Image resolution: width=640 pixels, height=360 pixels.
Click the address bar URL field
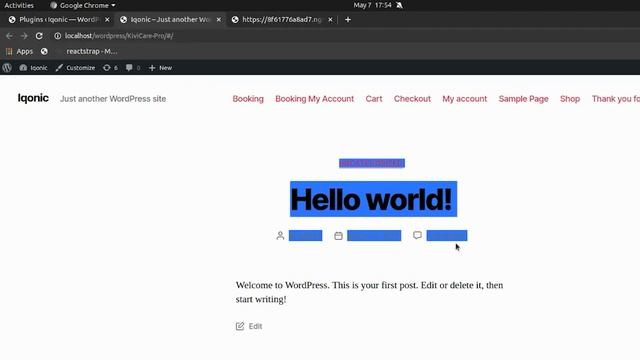[119, 36]
